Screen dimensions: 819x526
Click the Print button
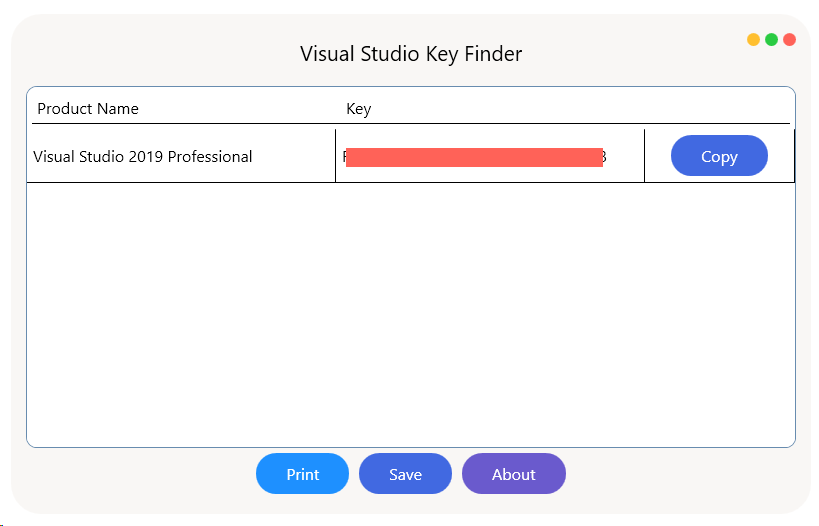pyautogui.click(x=302, y=474)
